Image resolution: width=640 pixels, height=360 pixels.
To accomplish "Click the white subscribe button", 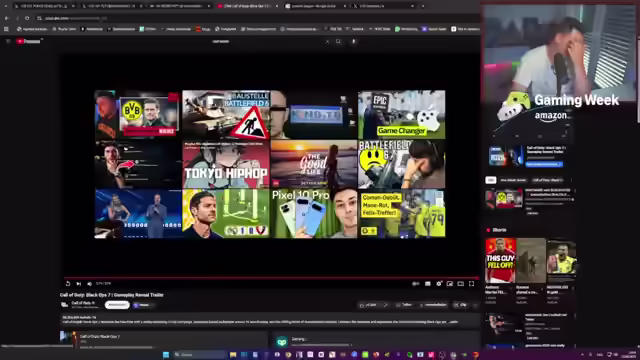I will tap(117, 305).
